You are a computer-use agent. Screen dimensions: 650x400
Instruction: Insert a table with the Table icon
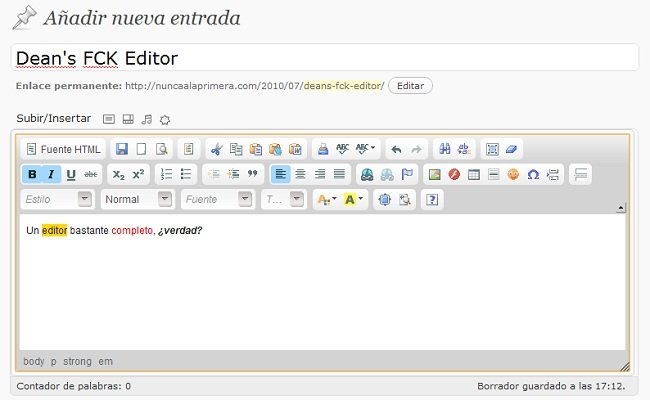(474, 175)
